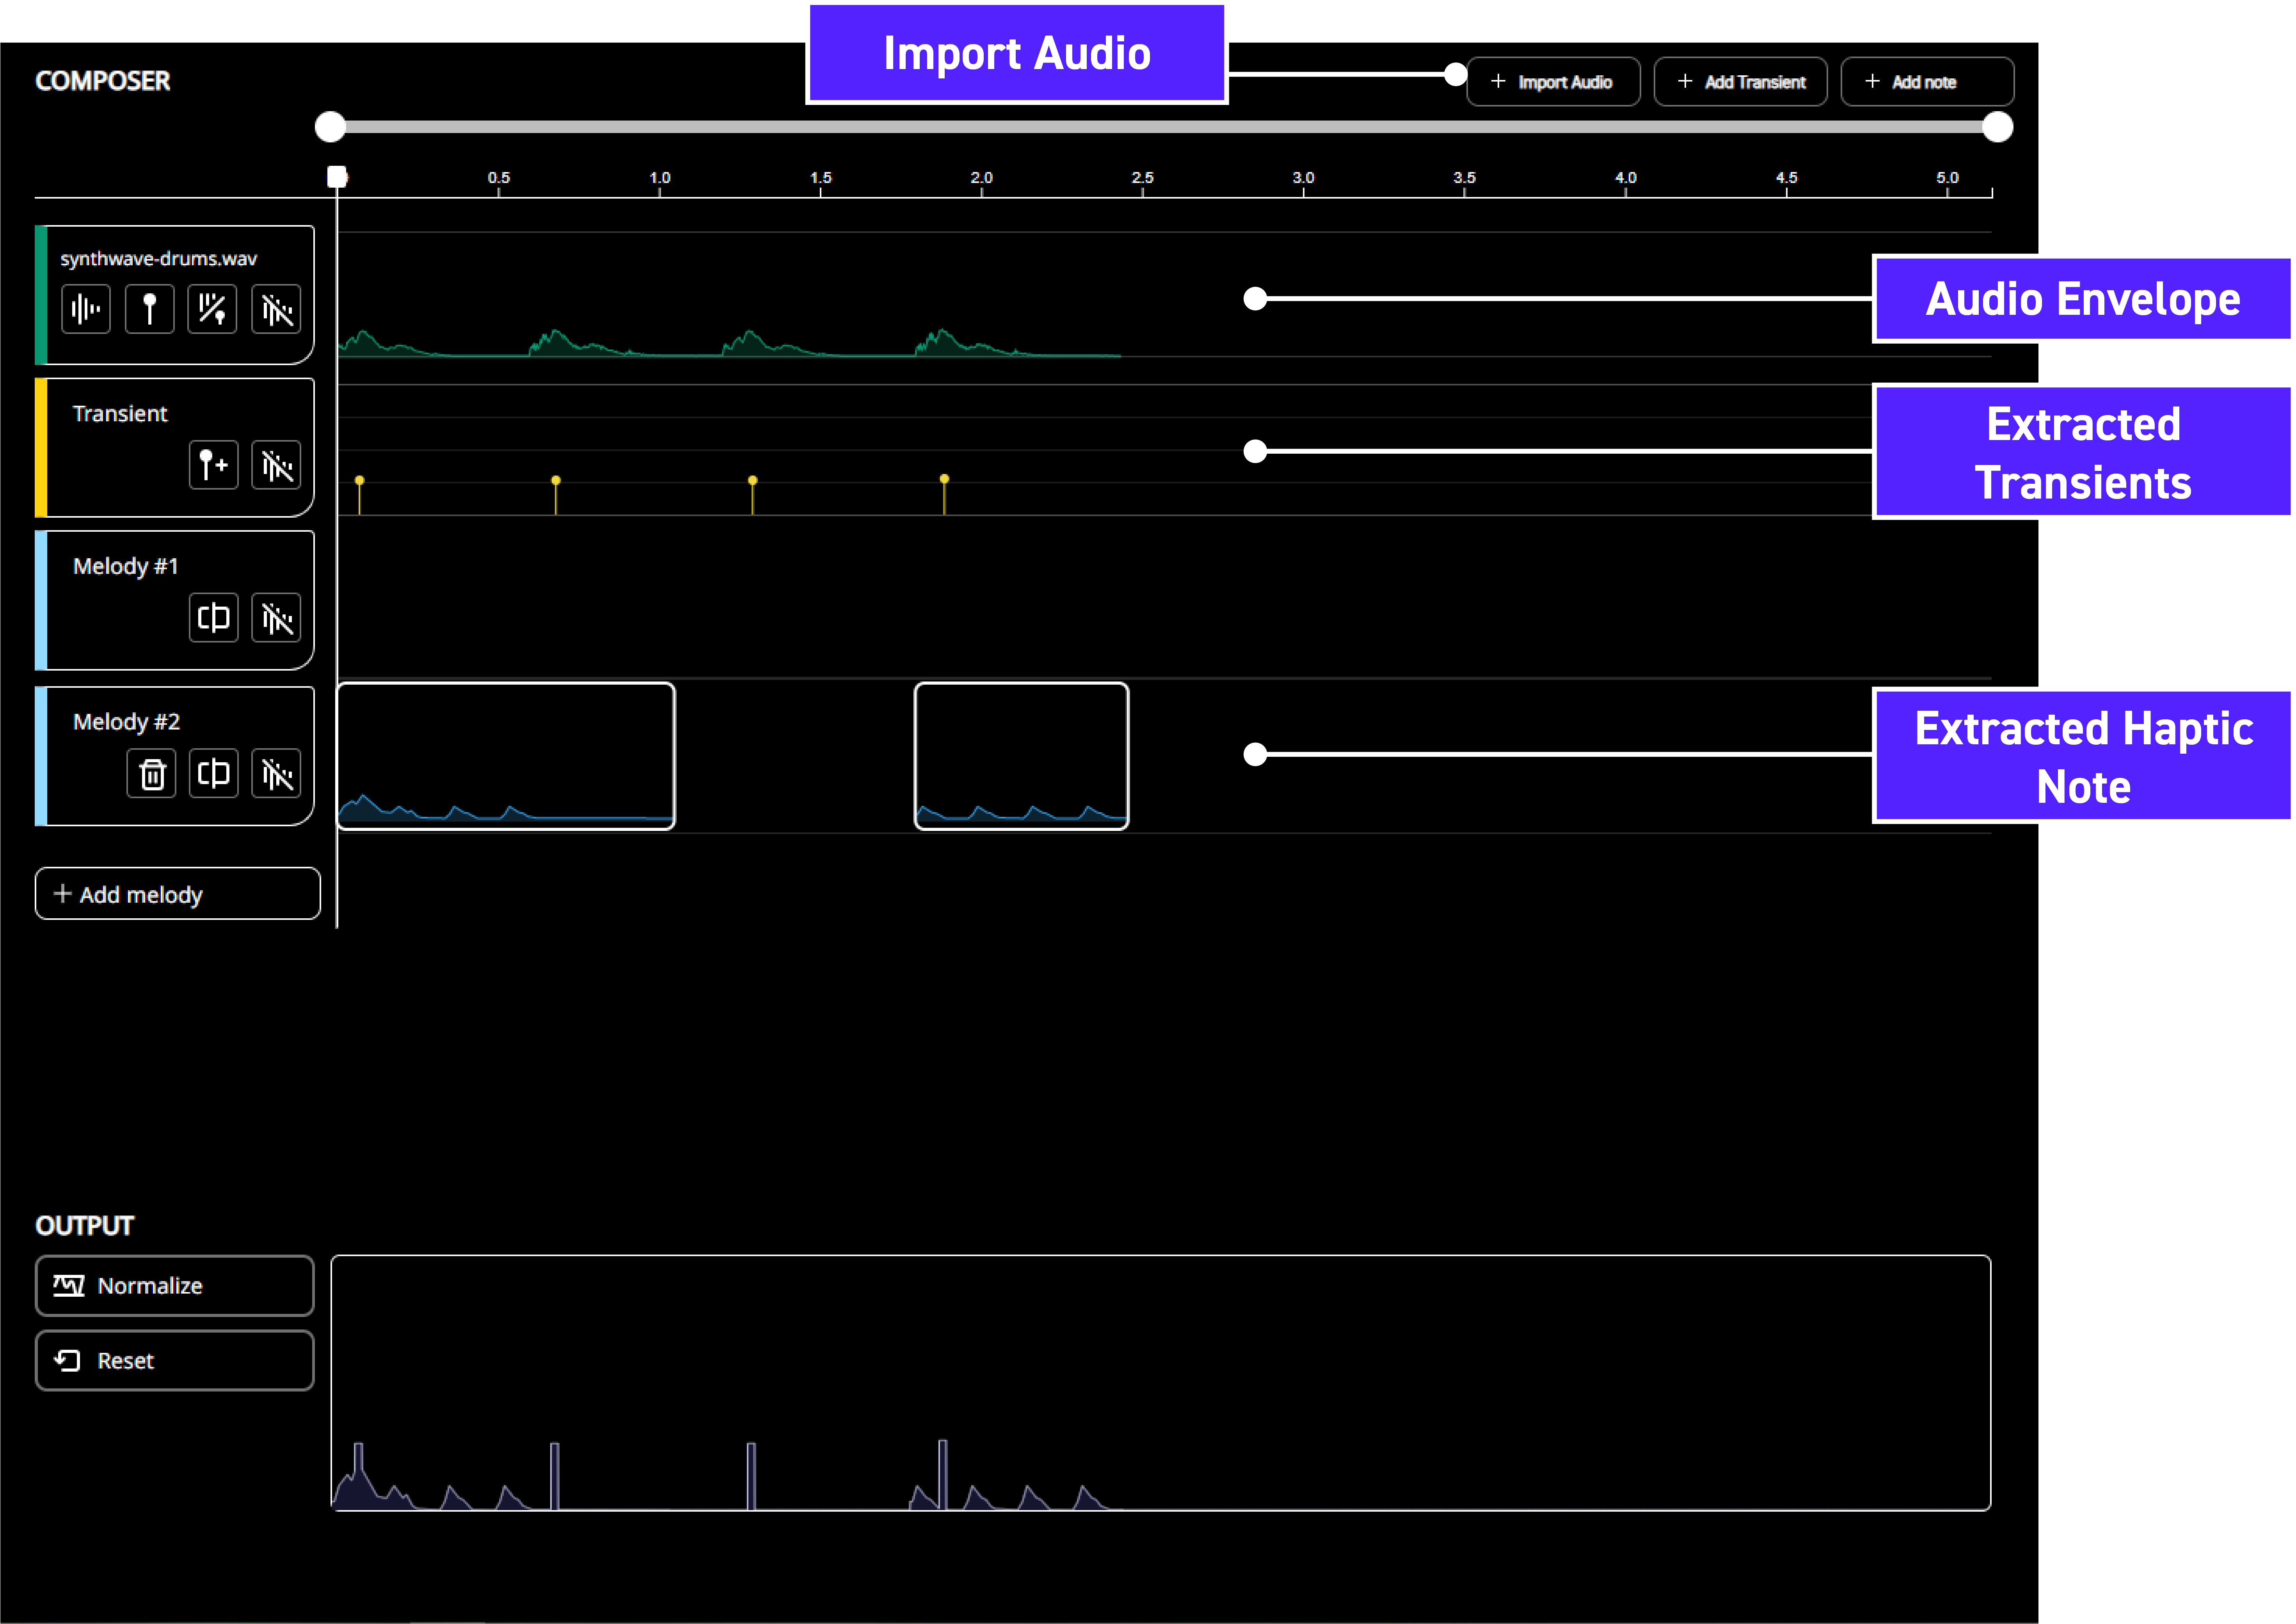Click the Melody #1 track label

126,567
